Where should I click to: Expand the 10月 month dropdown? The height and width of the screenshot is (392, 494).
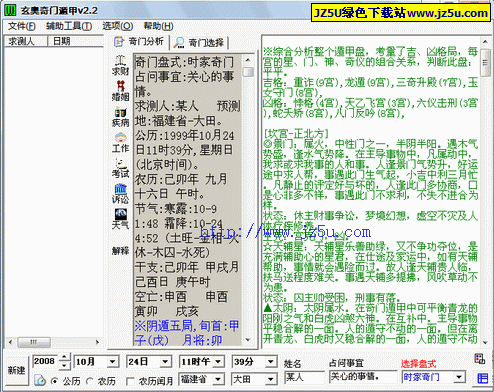tap(112, 361)
